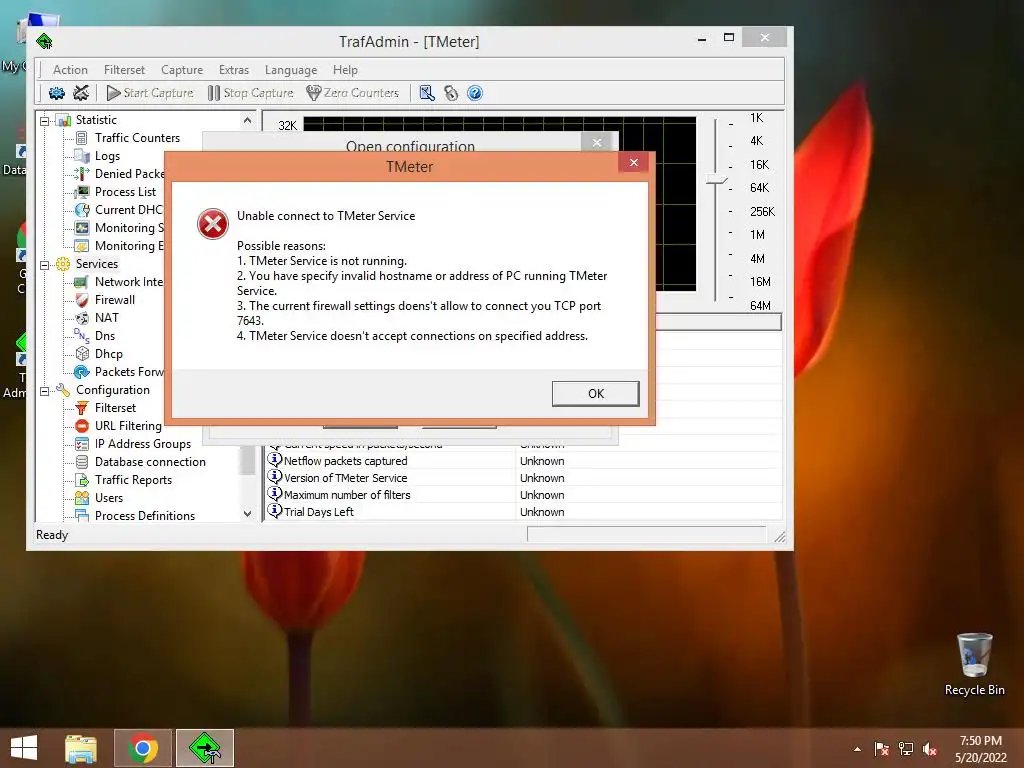Click the chain links icon in toolbar
The image size is (1024, 768).
[451, 93]
